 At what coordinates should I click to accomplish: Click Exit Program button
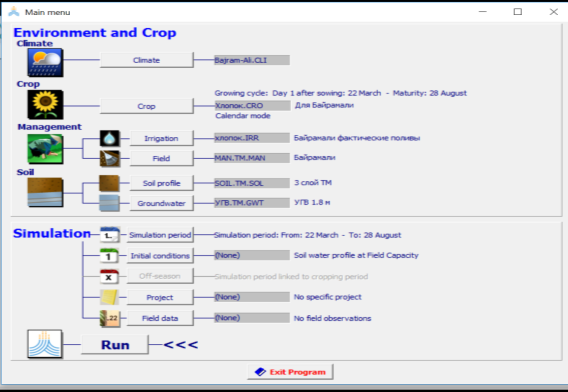click(290, 372)
